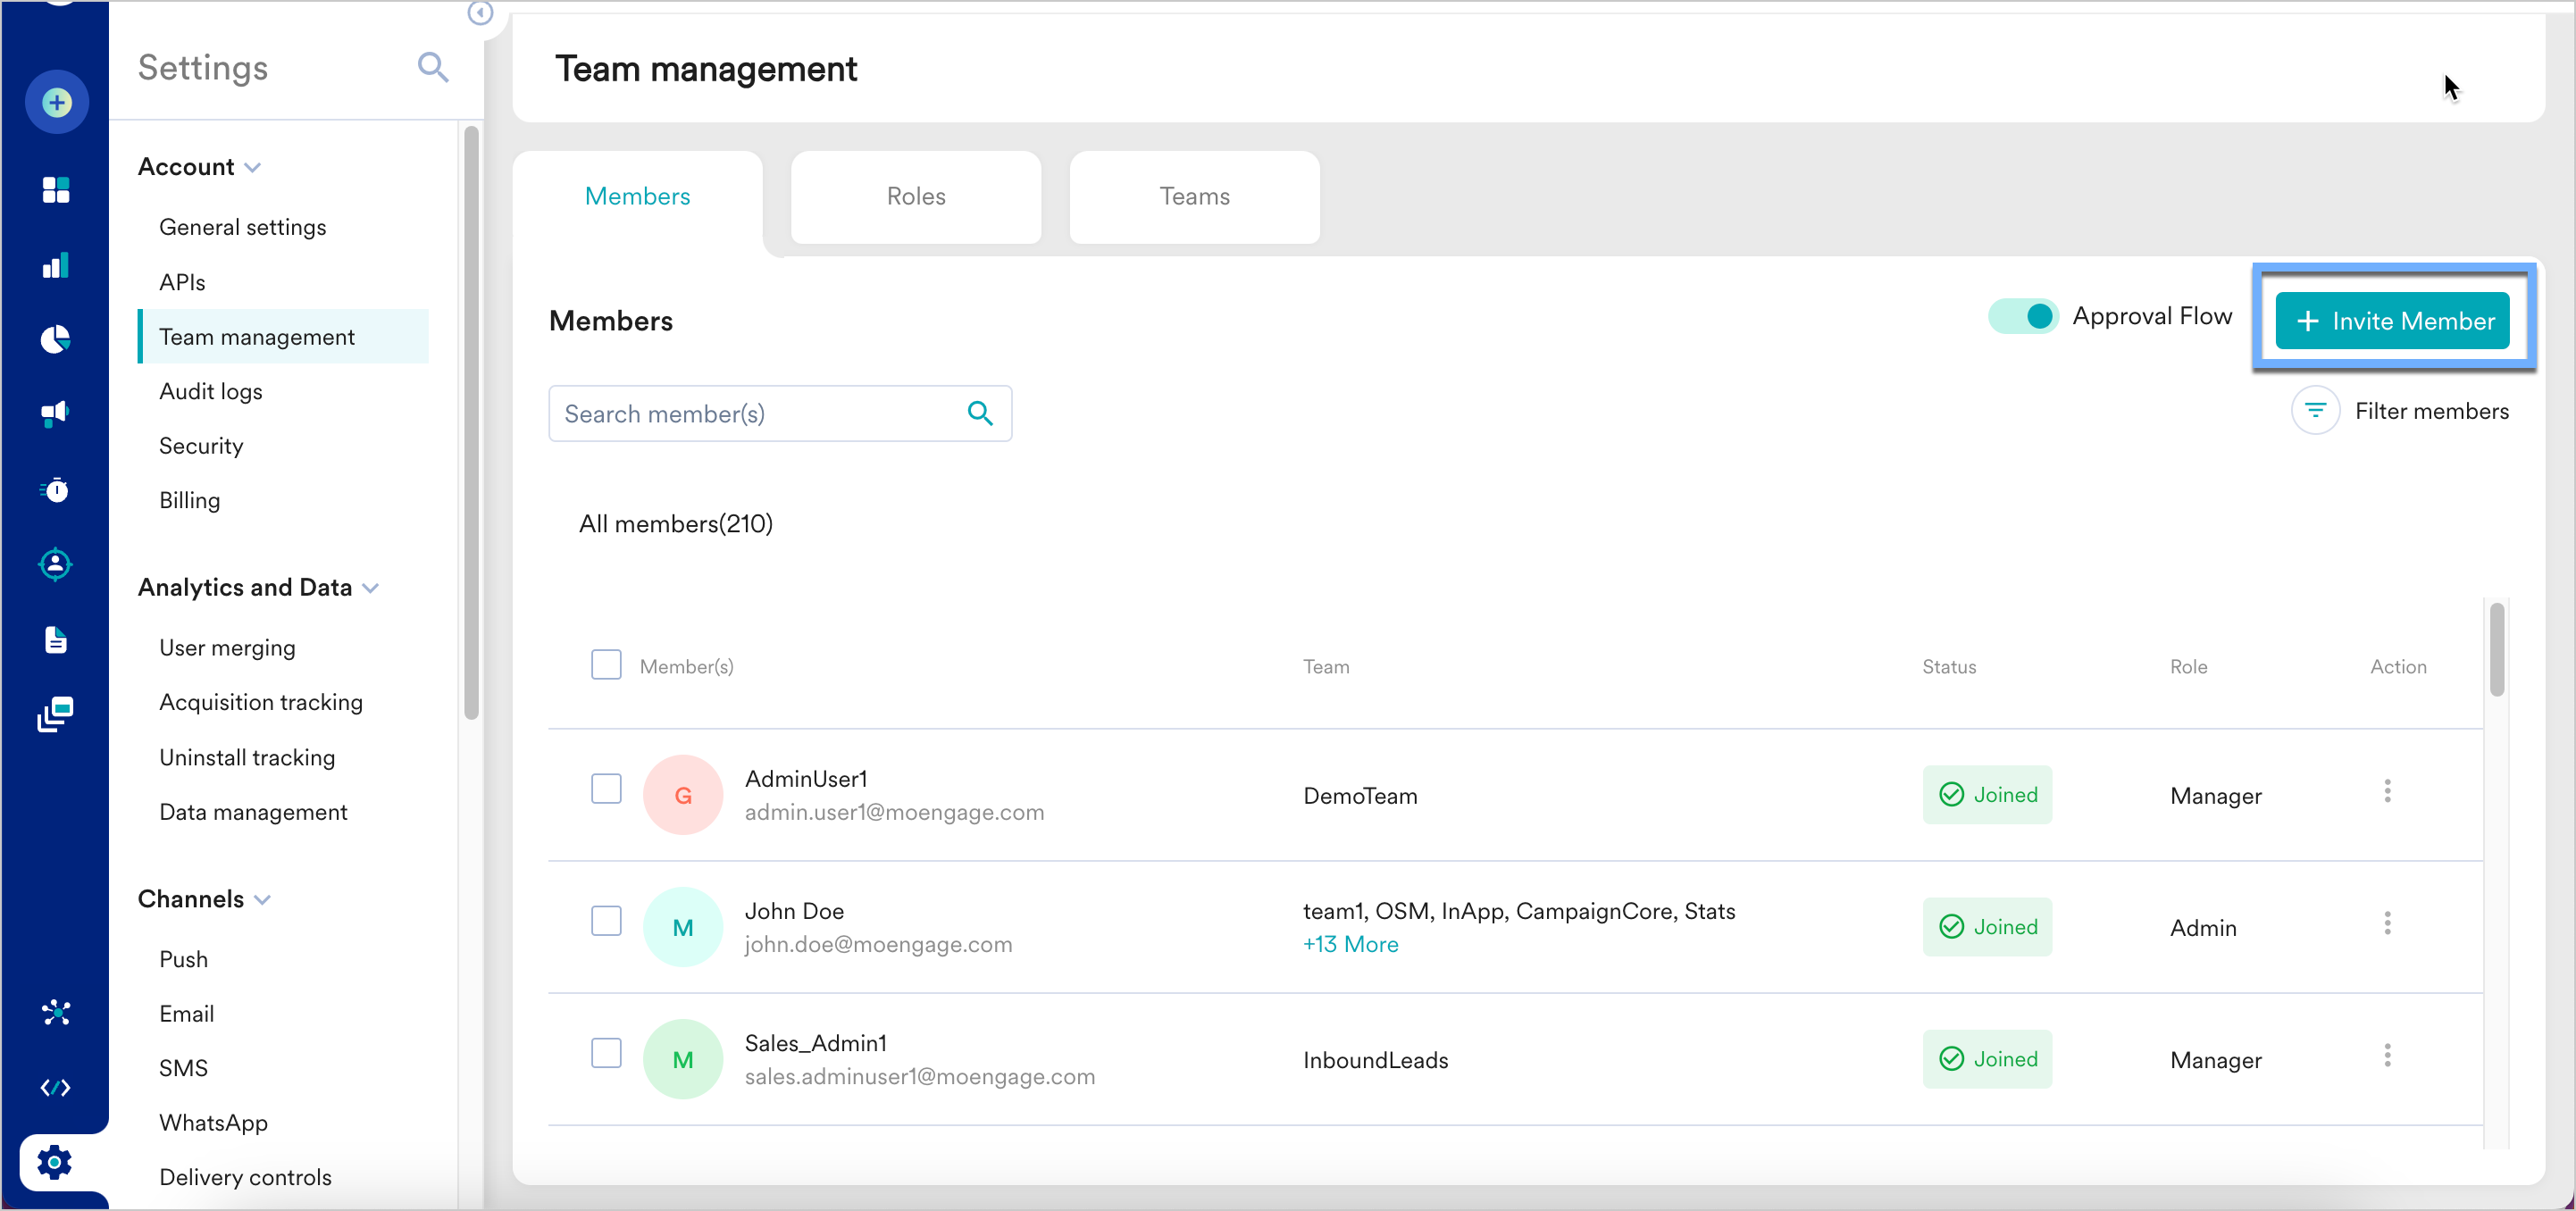Click the code brackets icon in sidebar
This screenshot has width=2576, height=1211.
[x=56, y=1087]
